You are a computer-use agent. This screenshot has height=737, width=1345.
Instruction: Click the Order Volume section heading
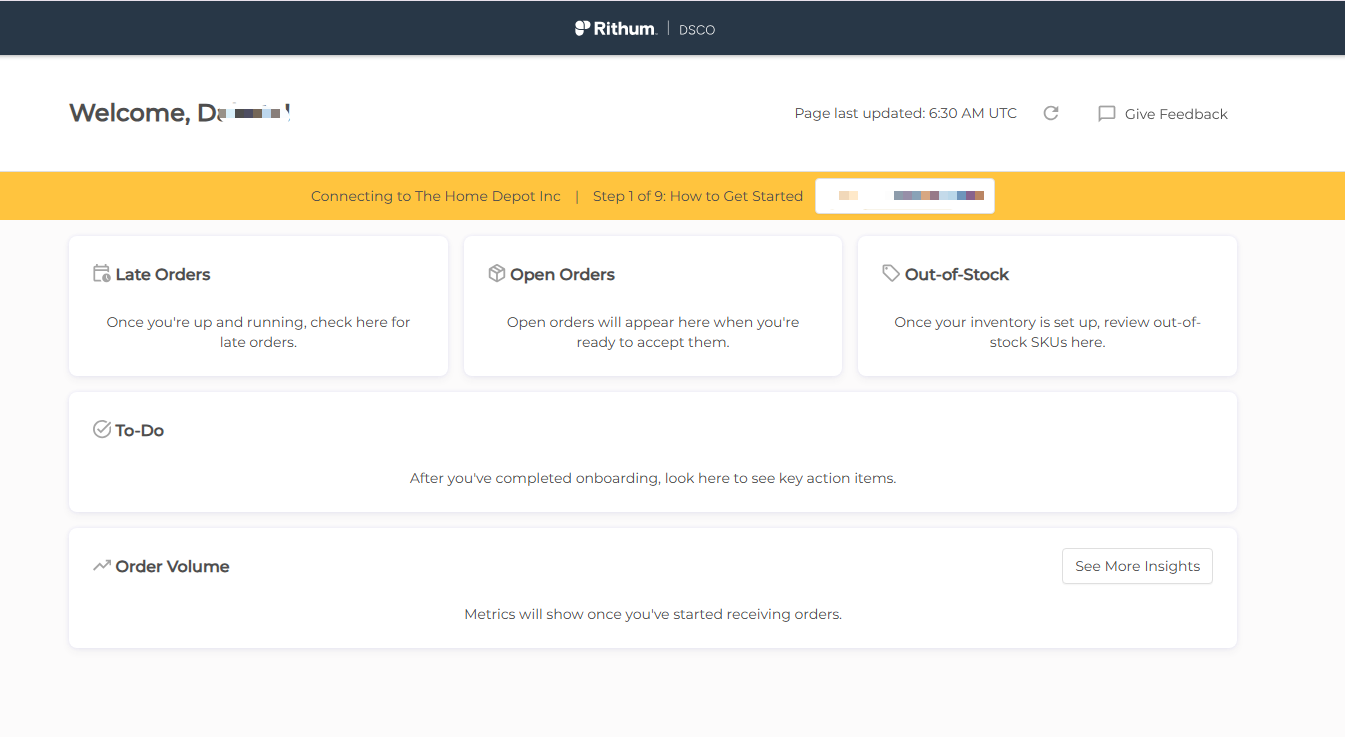[172, 566]
